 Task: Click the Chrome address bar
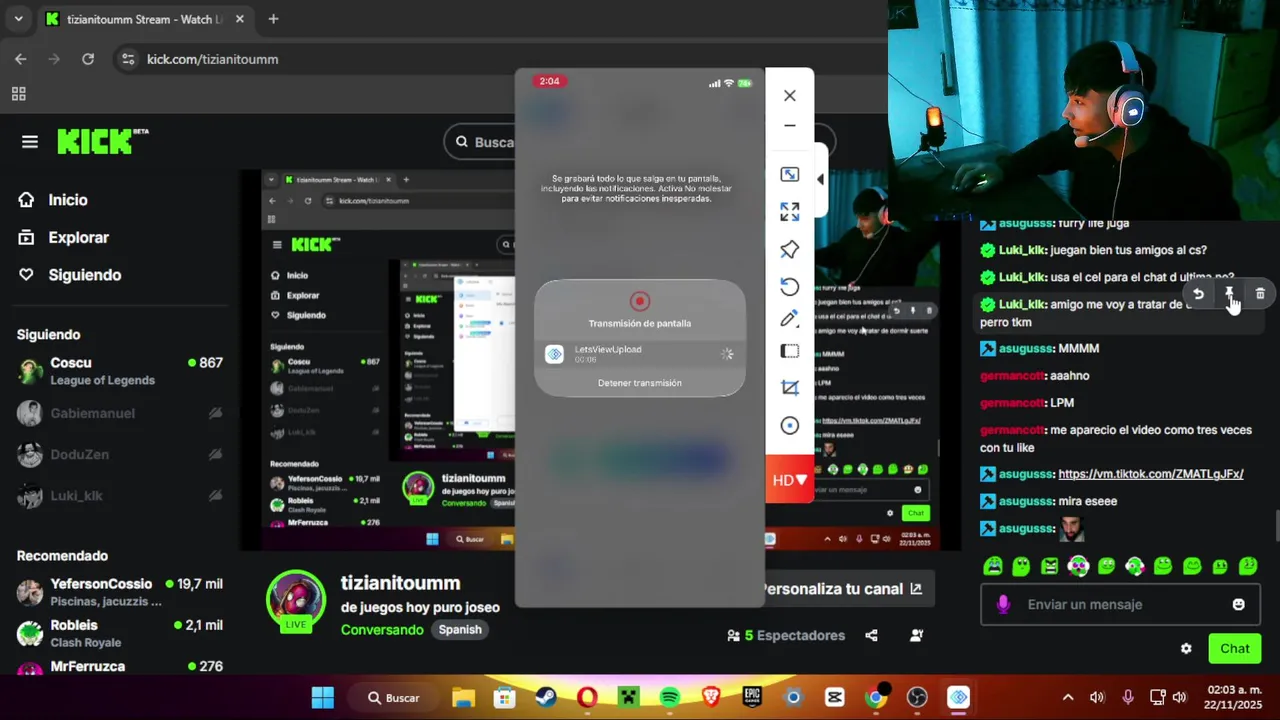point(500,59)
